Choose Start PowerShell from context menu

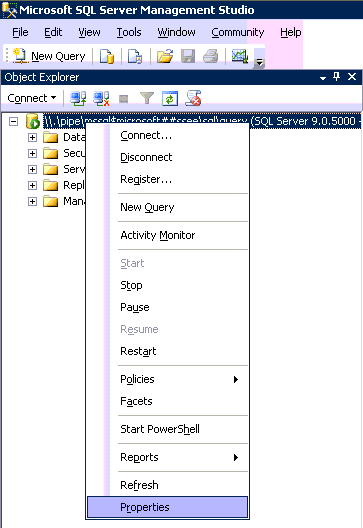(x=167, y=429)
